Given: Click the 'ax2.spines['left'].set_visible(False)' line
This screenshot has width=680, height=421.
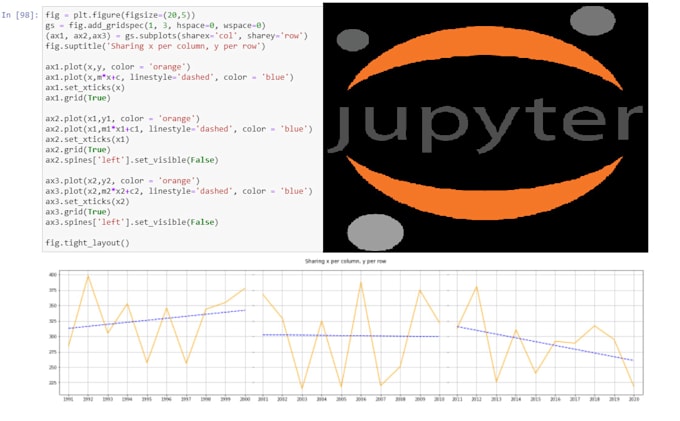Looking at the screenshot, I should tap(132, 160).
